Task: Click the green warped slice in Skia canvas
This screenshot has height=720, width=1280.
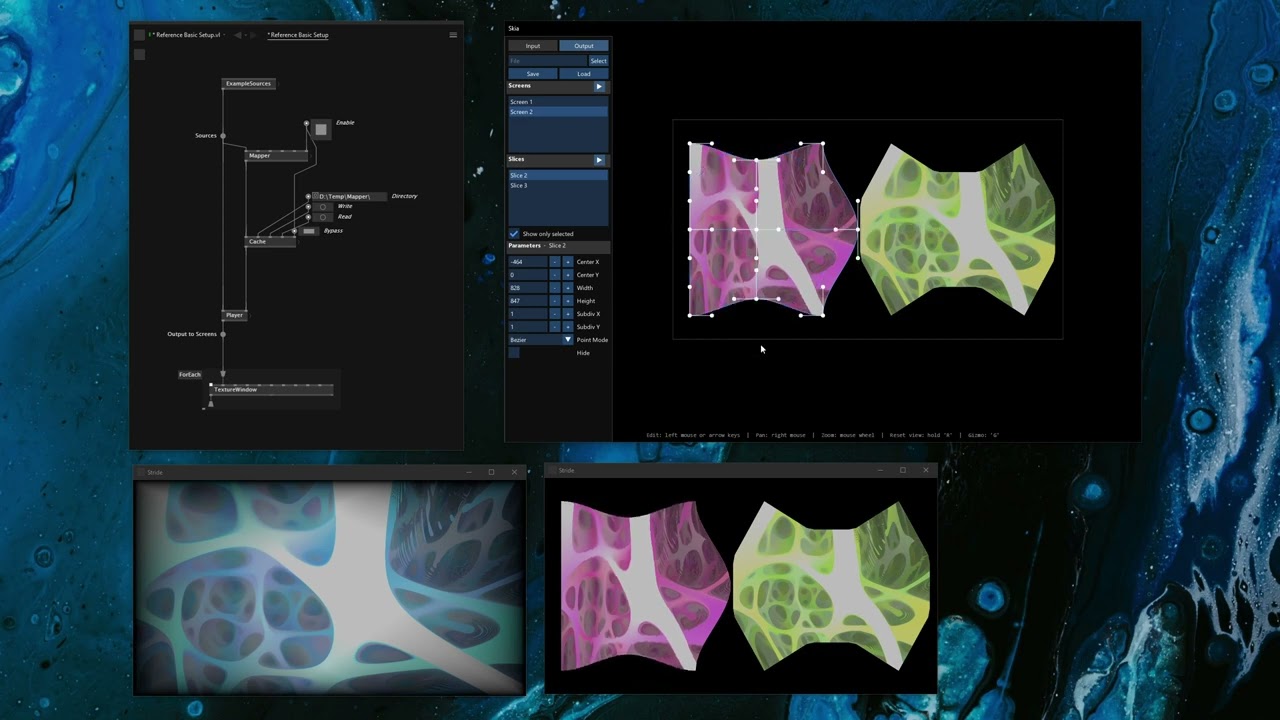Action: tap(958, 230)
